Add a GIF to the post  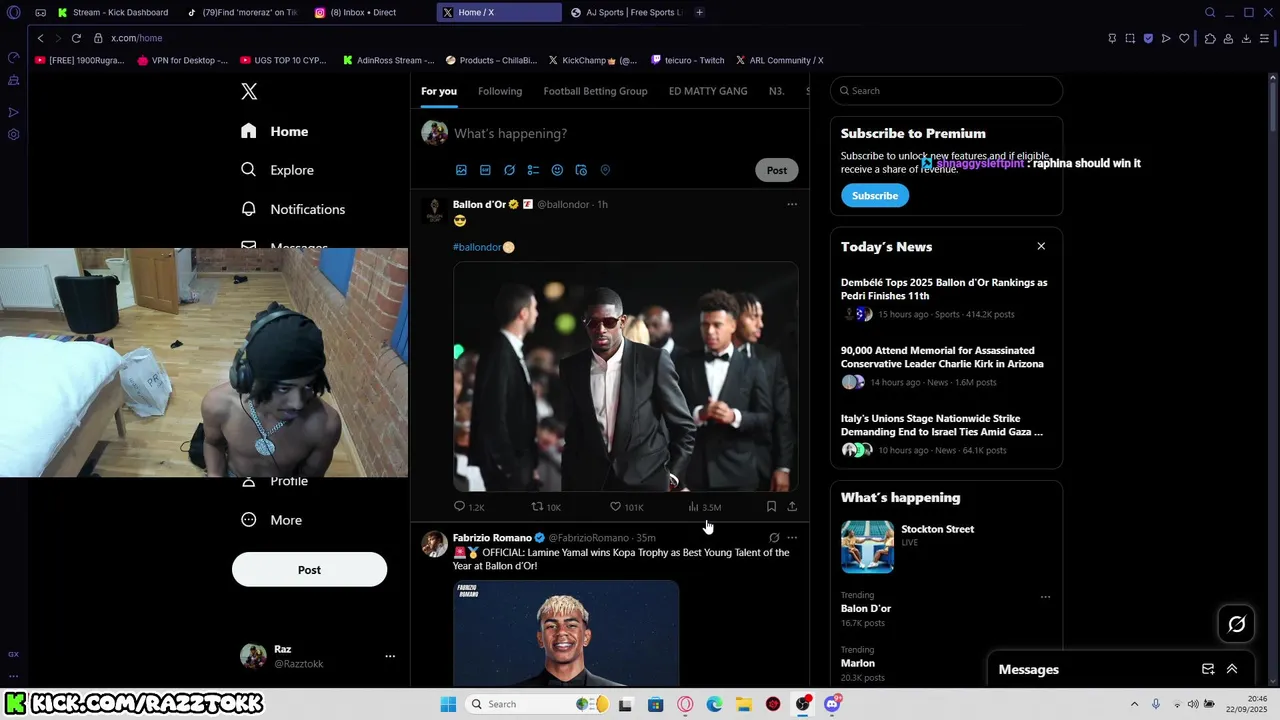[485, 170]
